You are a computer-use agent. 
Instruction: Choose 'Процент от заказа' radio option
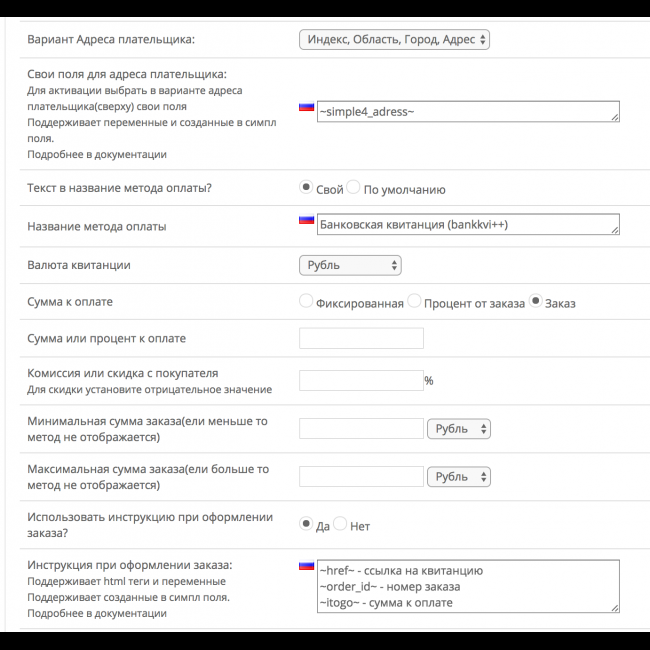point(414,302)
